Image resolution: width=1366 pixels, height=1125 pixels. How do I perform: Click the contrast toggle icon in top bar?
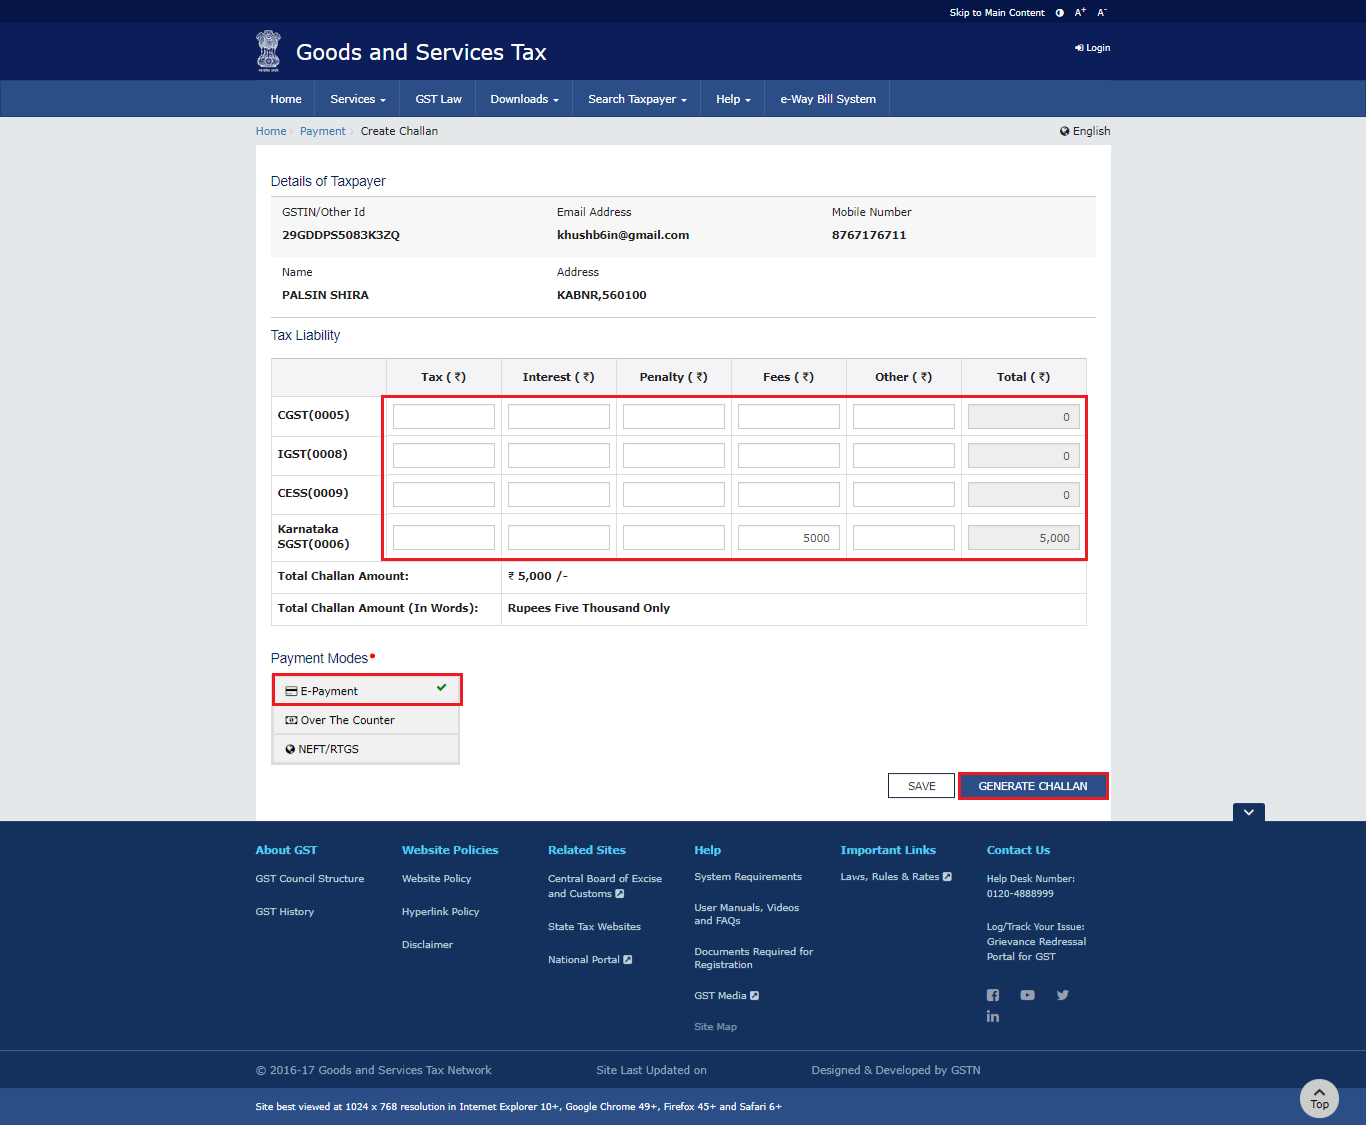click(x=1059, y=12)
